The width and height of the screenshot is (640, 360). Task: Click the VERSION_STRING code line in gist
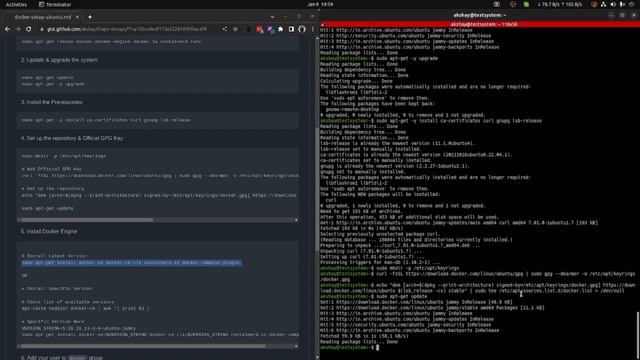(79, 328)
